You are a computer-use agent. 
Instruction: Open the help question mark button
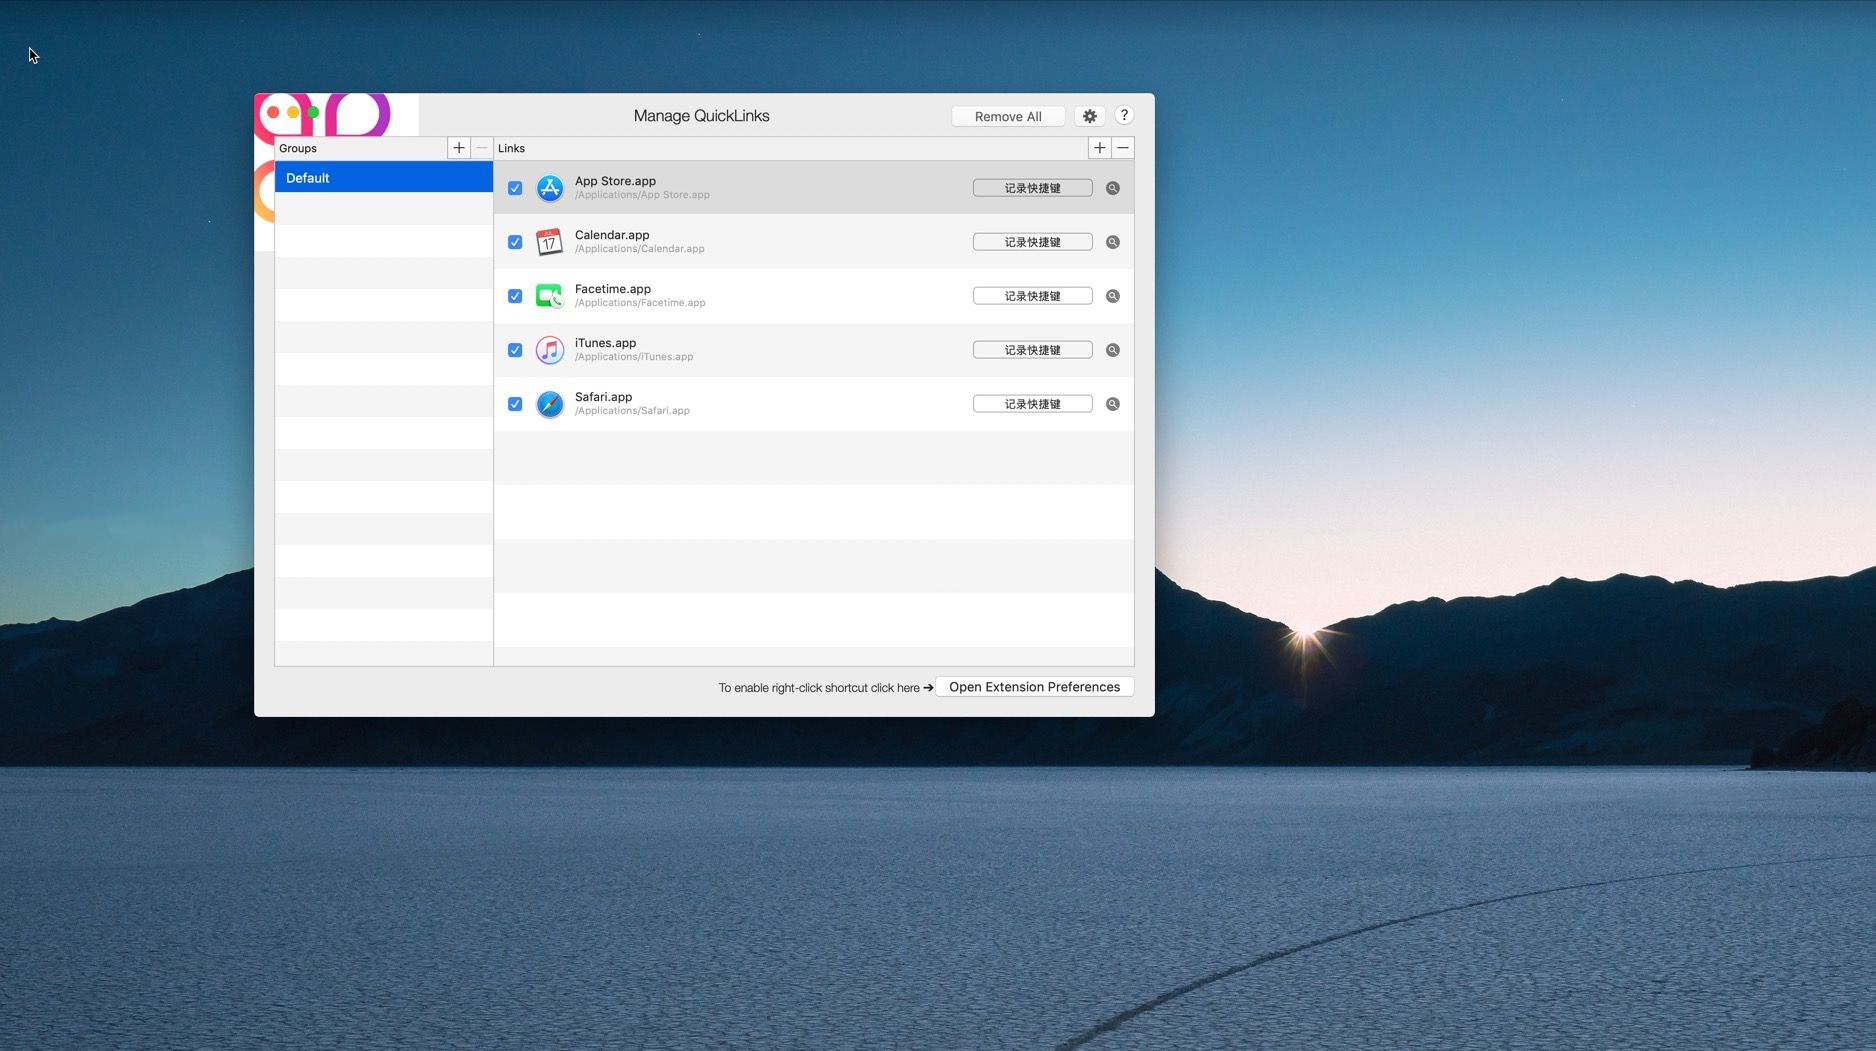tap(1124, 116)
